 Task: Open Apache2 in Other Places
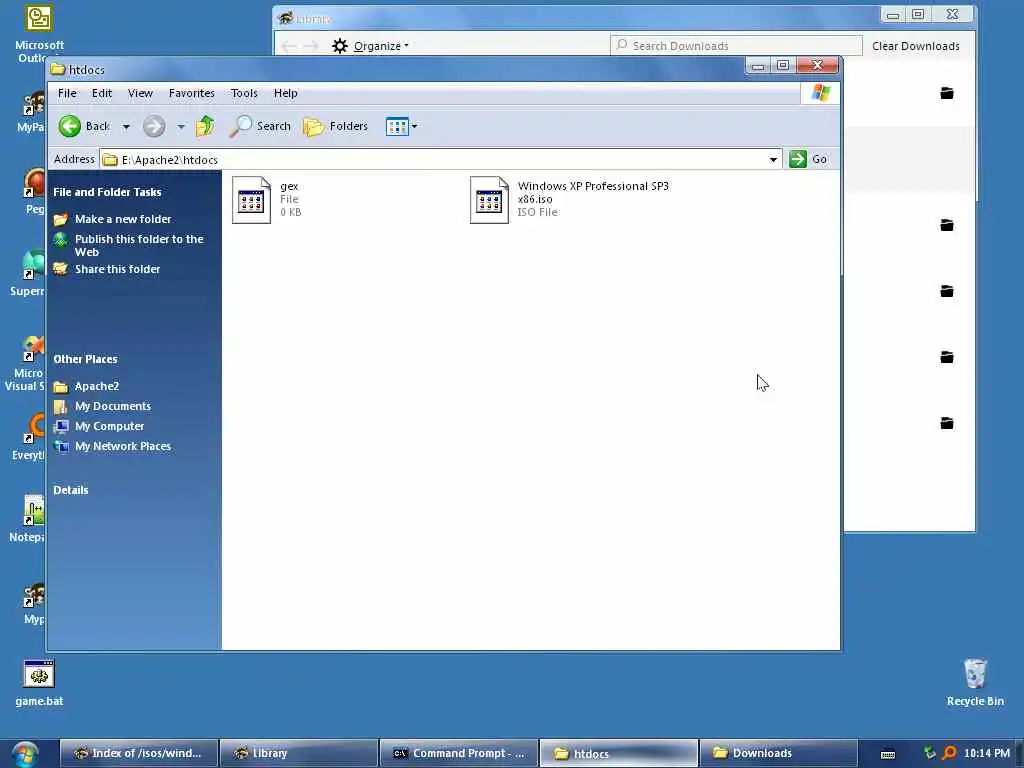click(x=97, y=387)
